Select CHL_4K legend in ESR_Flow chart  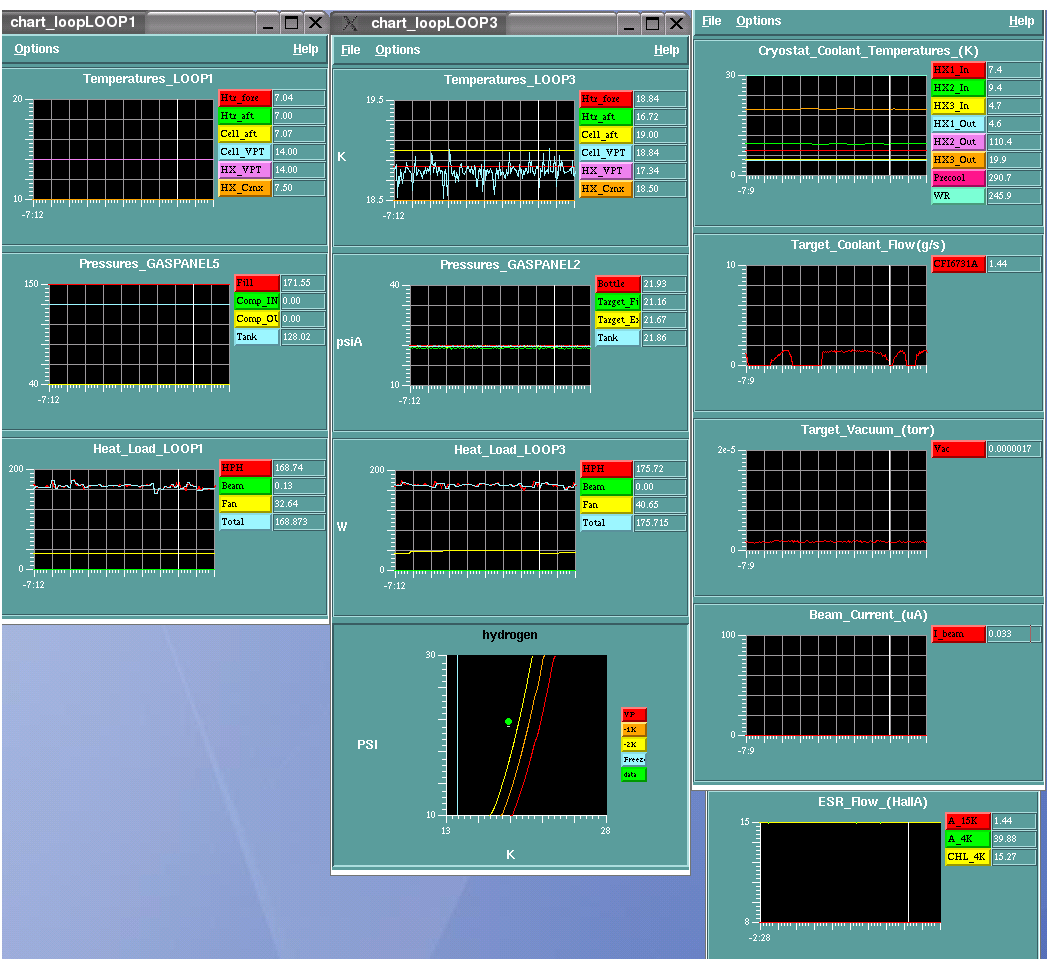click(x=968, y=857)
